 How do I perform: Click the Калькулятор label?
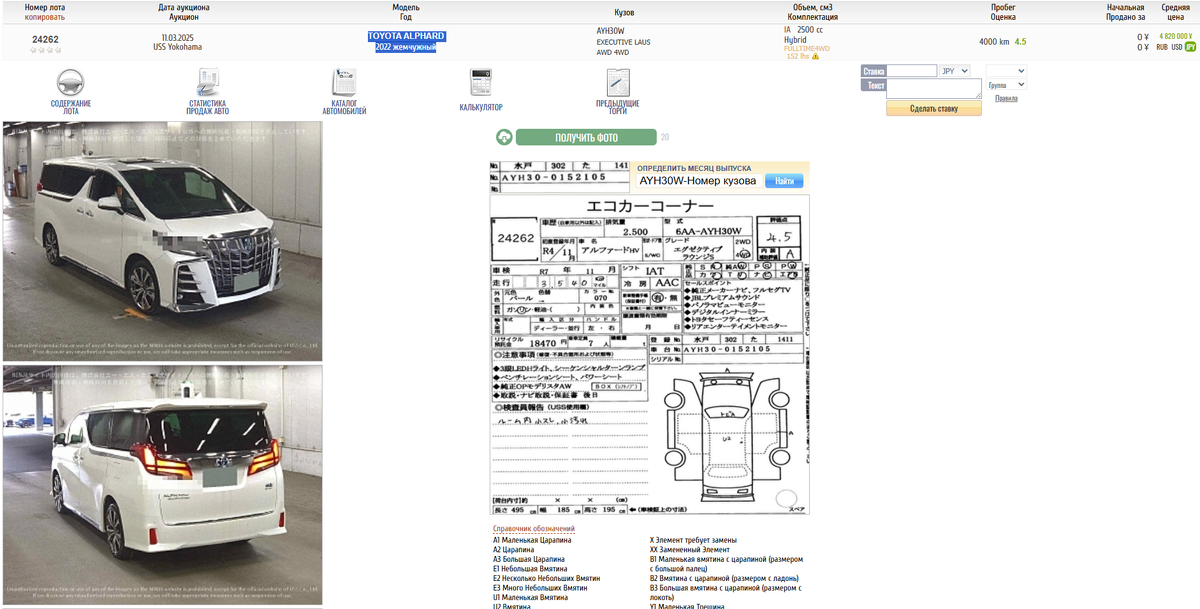tap(481, 107)
